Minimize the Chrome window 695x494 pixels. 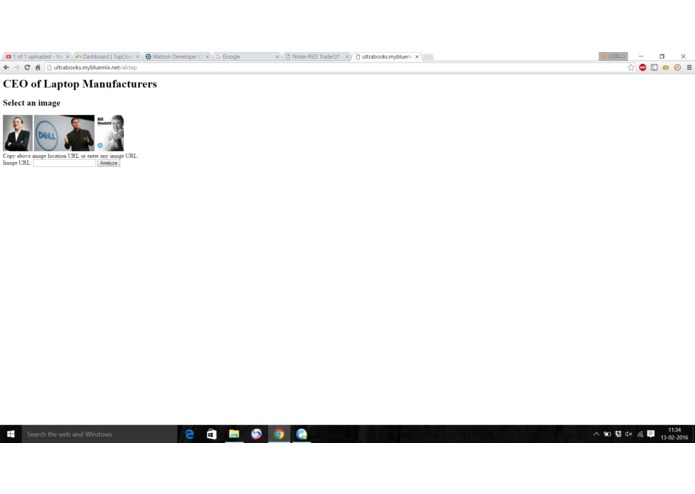coord(641,56)
